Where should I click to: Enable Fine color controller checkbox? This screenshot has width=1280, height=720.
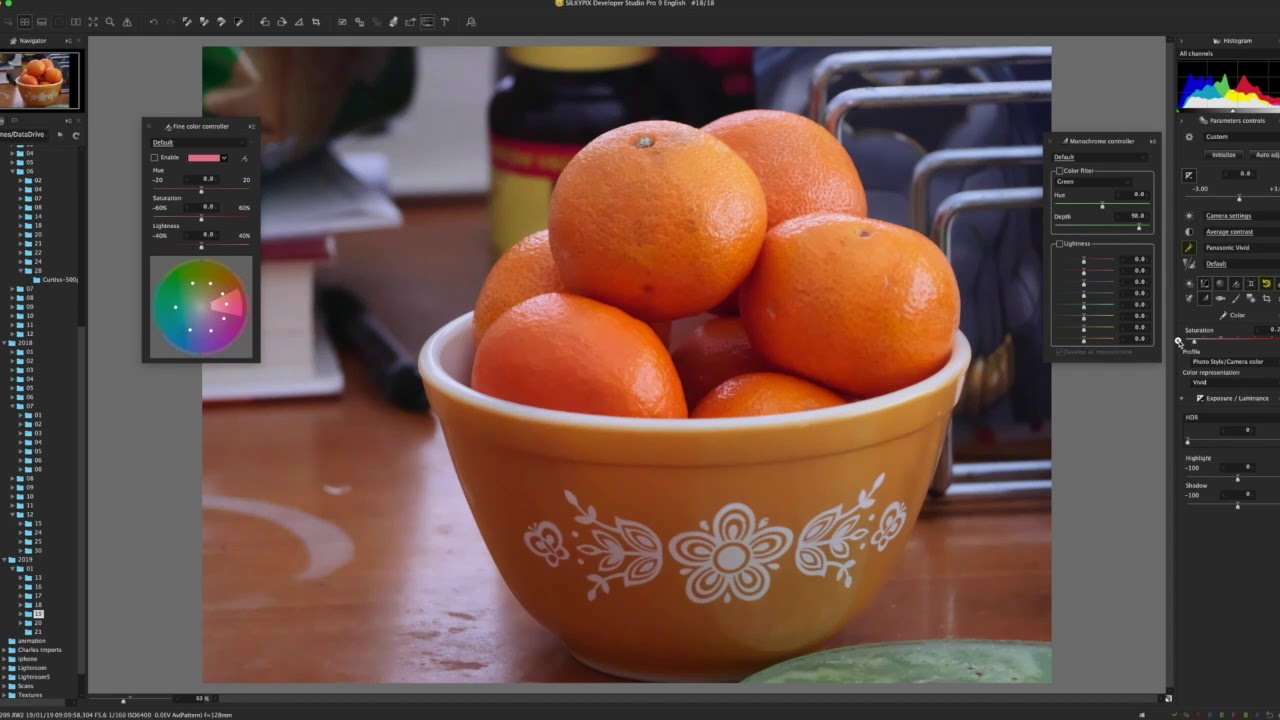[x=154, y=158]
